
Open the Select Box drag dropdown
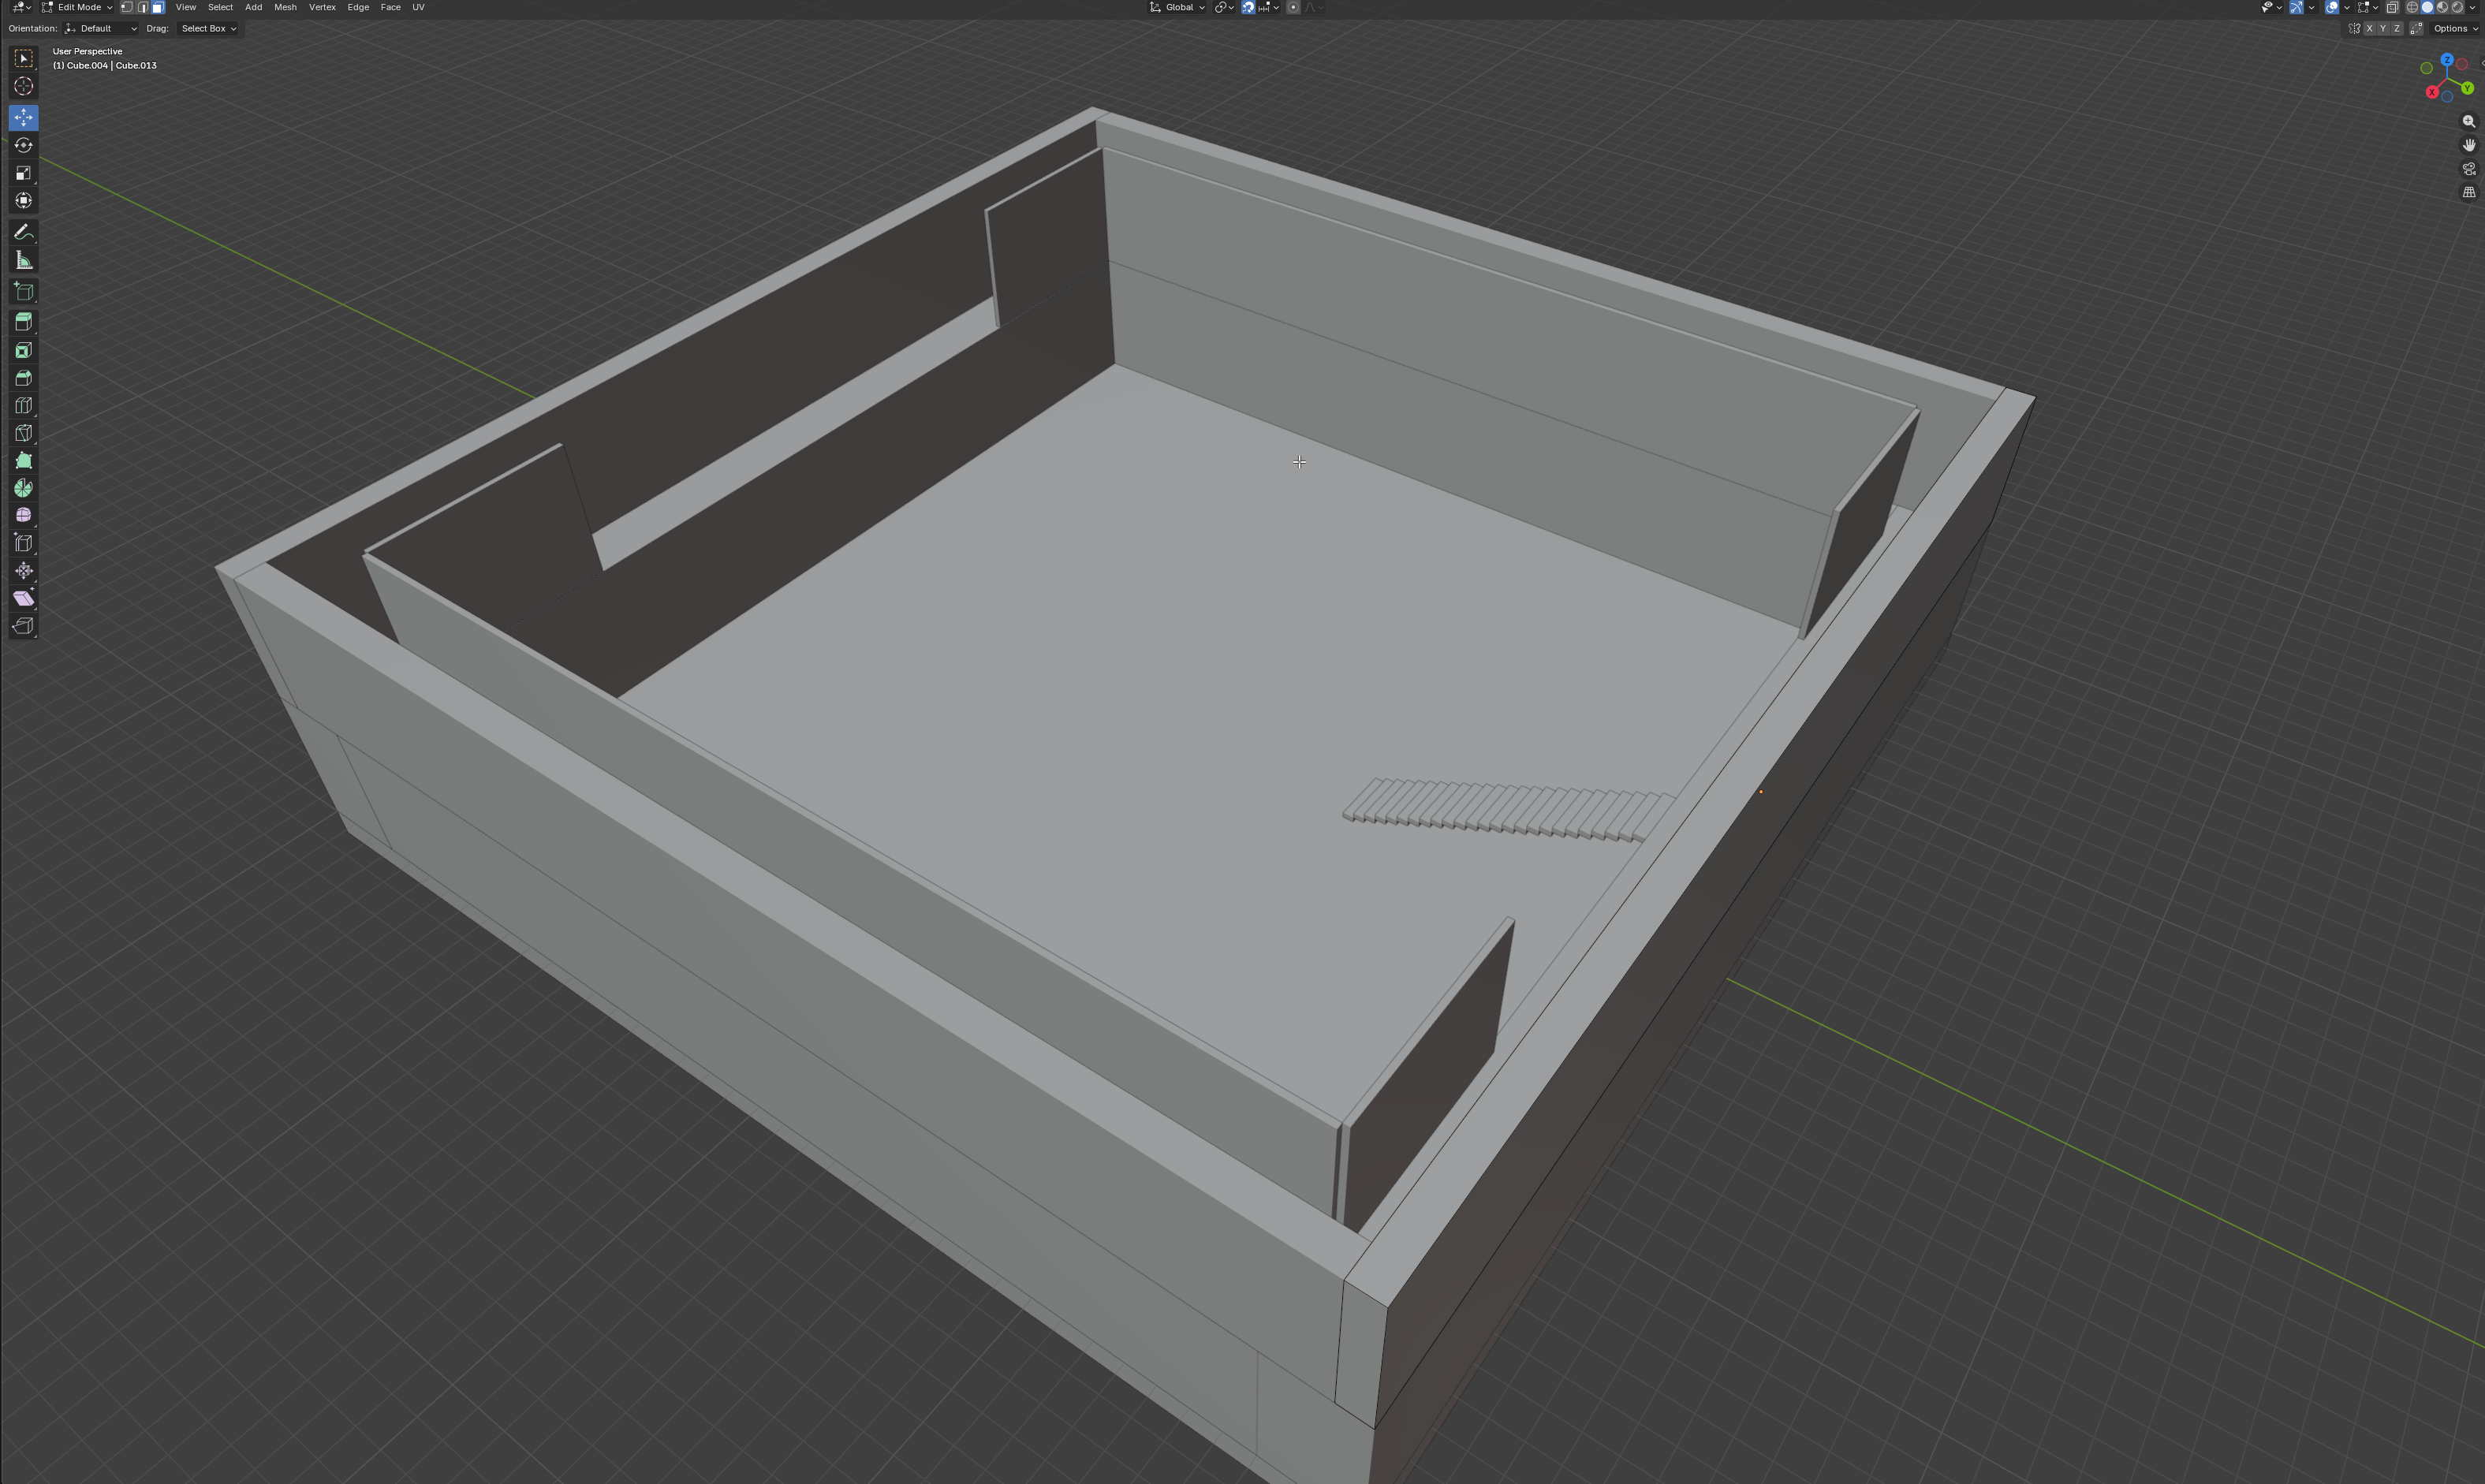click(x=208, y=29)
